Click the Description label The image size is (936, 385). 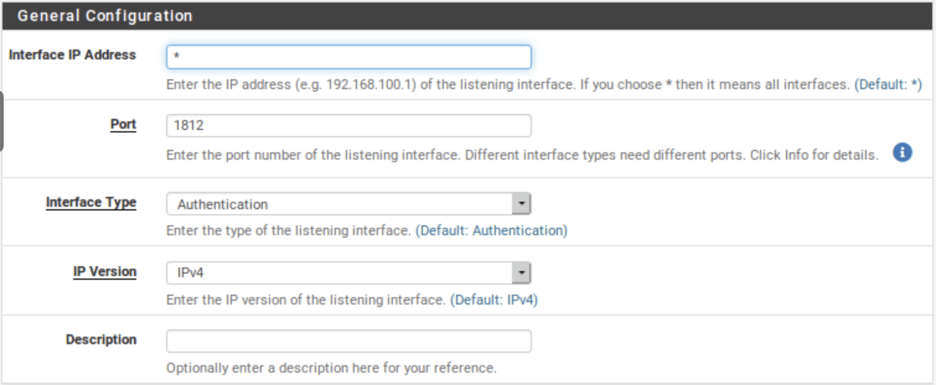101,340
